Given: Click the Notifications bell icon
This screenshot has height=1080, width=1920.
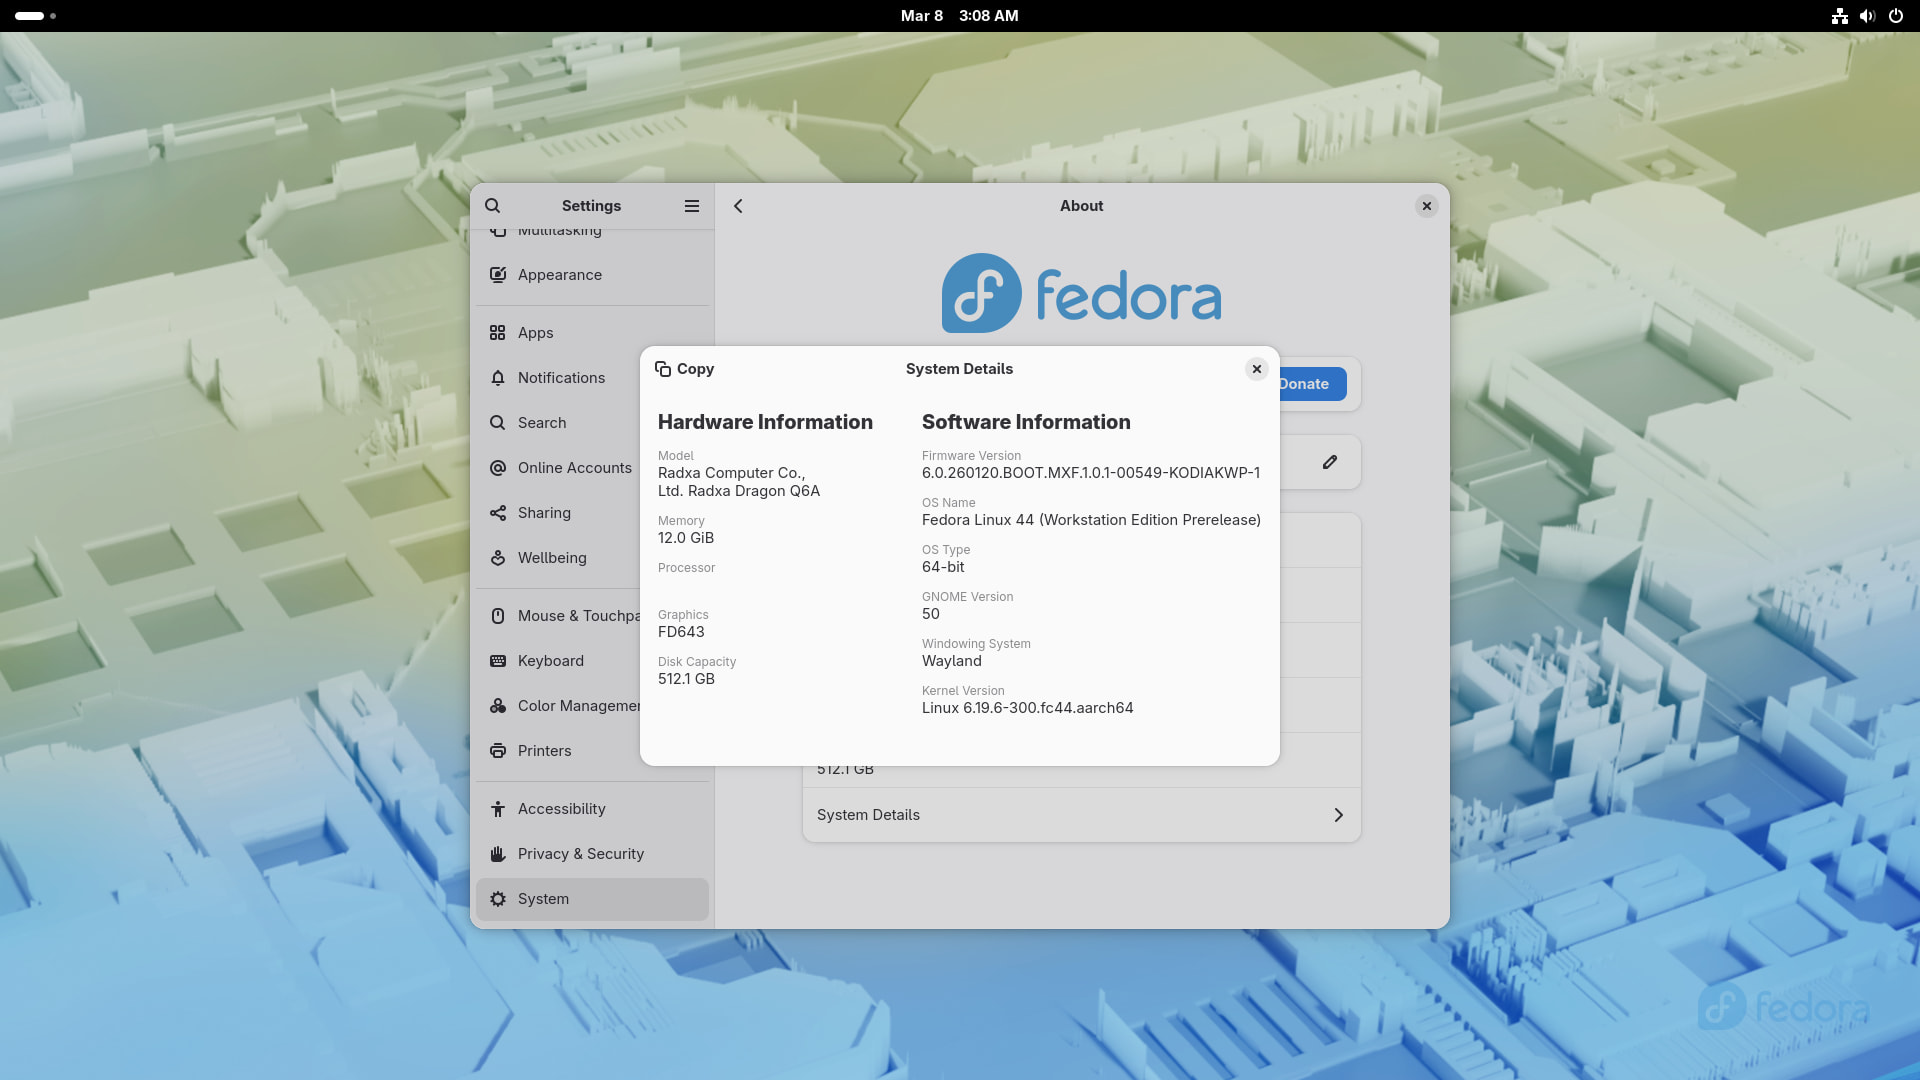Looking at the screenshot, I should [498, 378].
